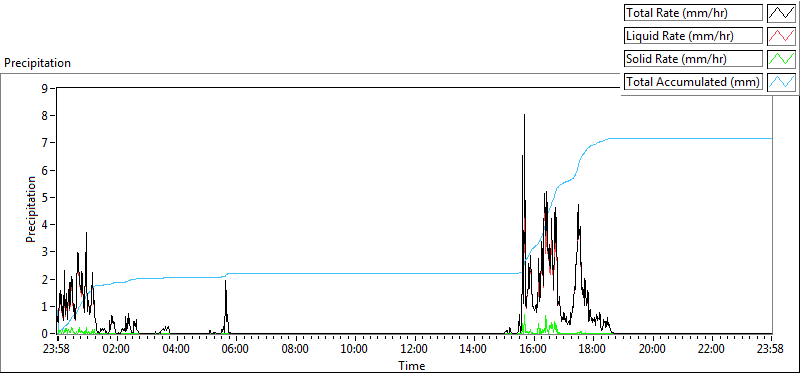Click the vertical Precipitation axis title
Viewport: 800px width, 373px height.
point(31,209)
